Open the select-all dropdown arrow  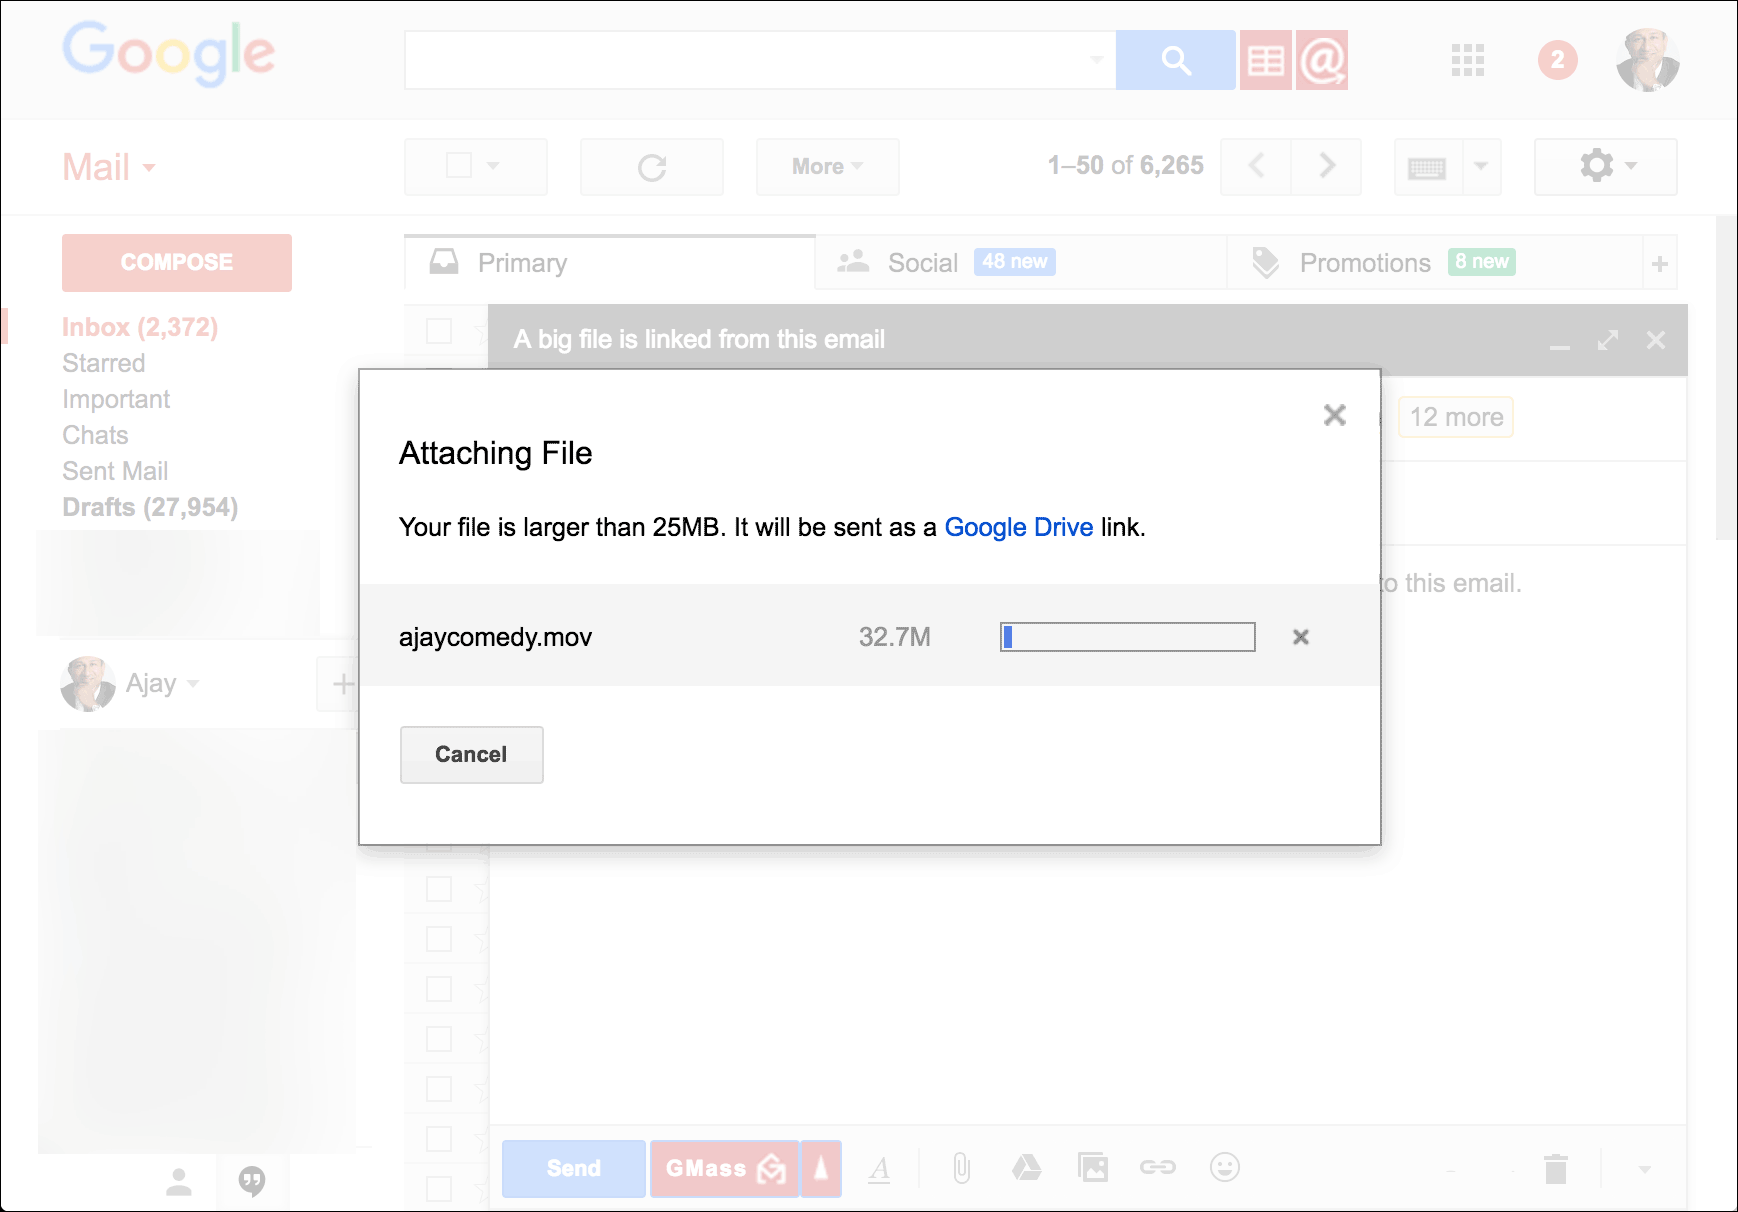(493, 166)
